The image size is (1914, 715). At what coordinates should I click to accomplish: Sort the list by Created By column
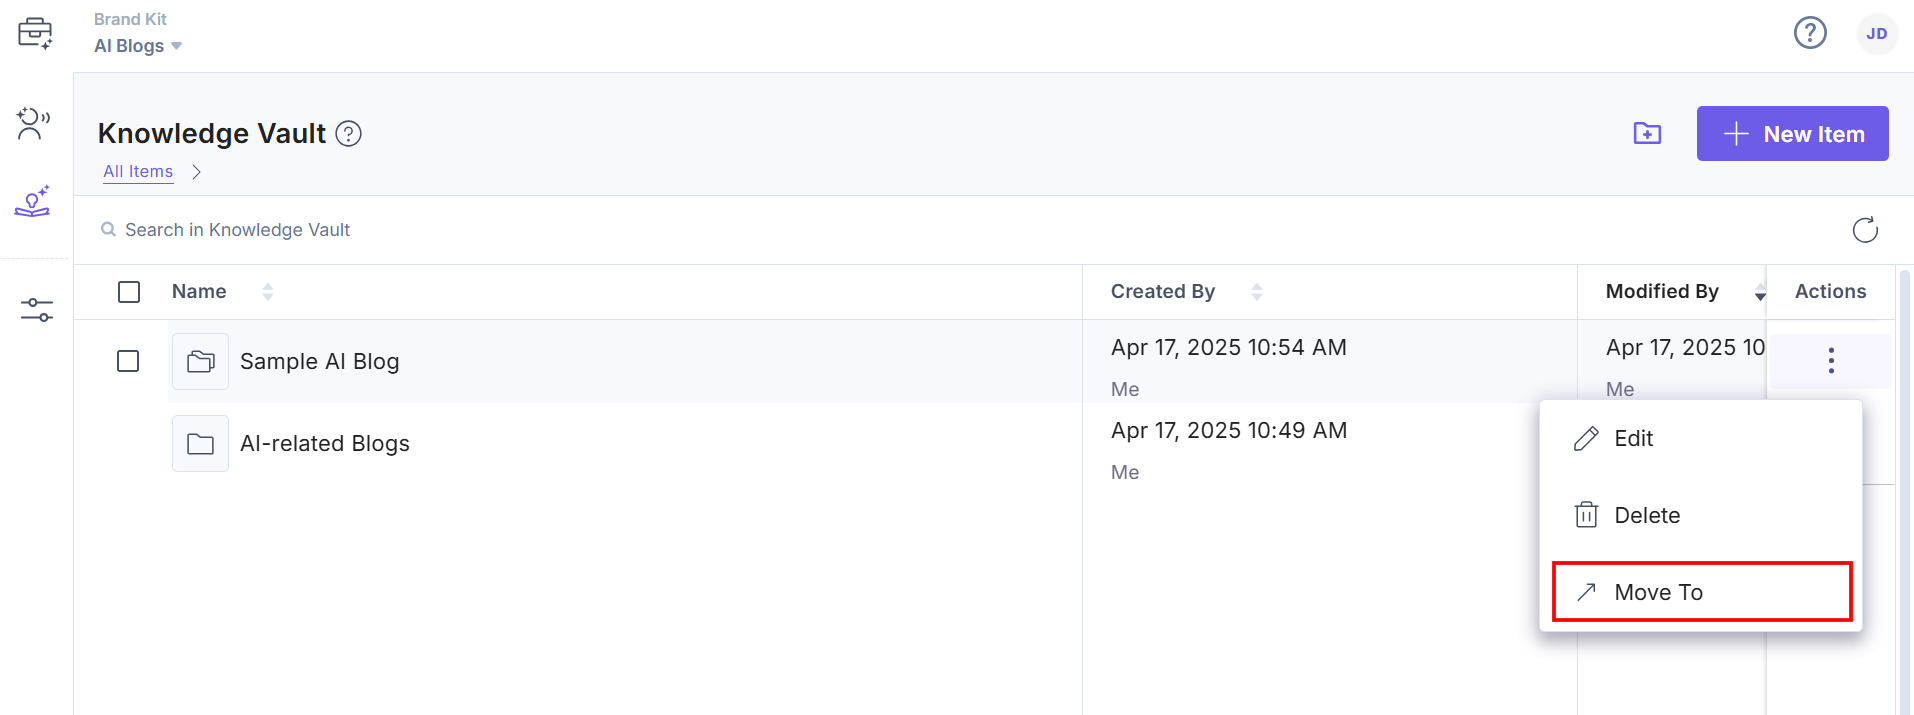point(1256,292)
